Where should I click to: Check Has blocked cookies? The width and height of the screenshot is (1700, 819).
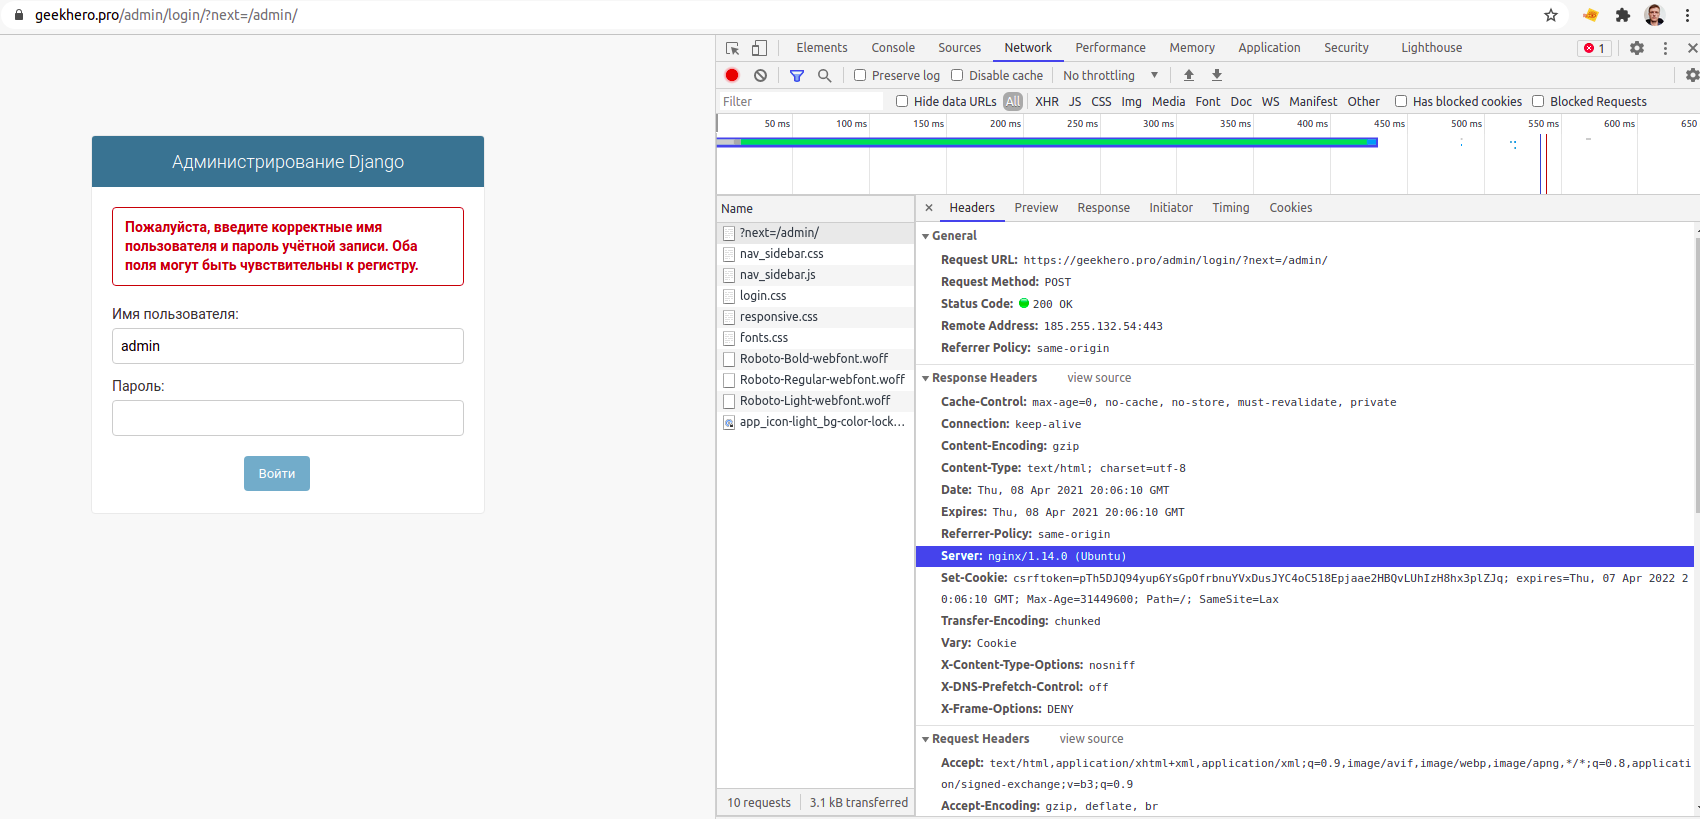pos(1401,101)
